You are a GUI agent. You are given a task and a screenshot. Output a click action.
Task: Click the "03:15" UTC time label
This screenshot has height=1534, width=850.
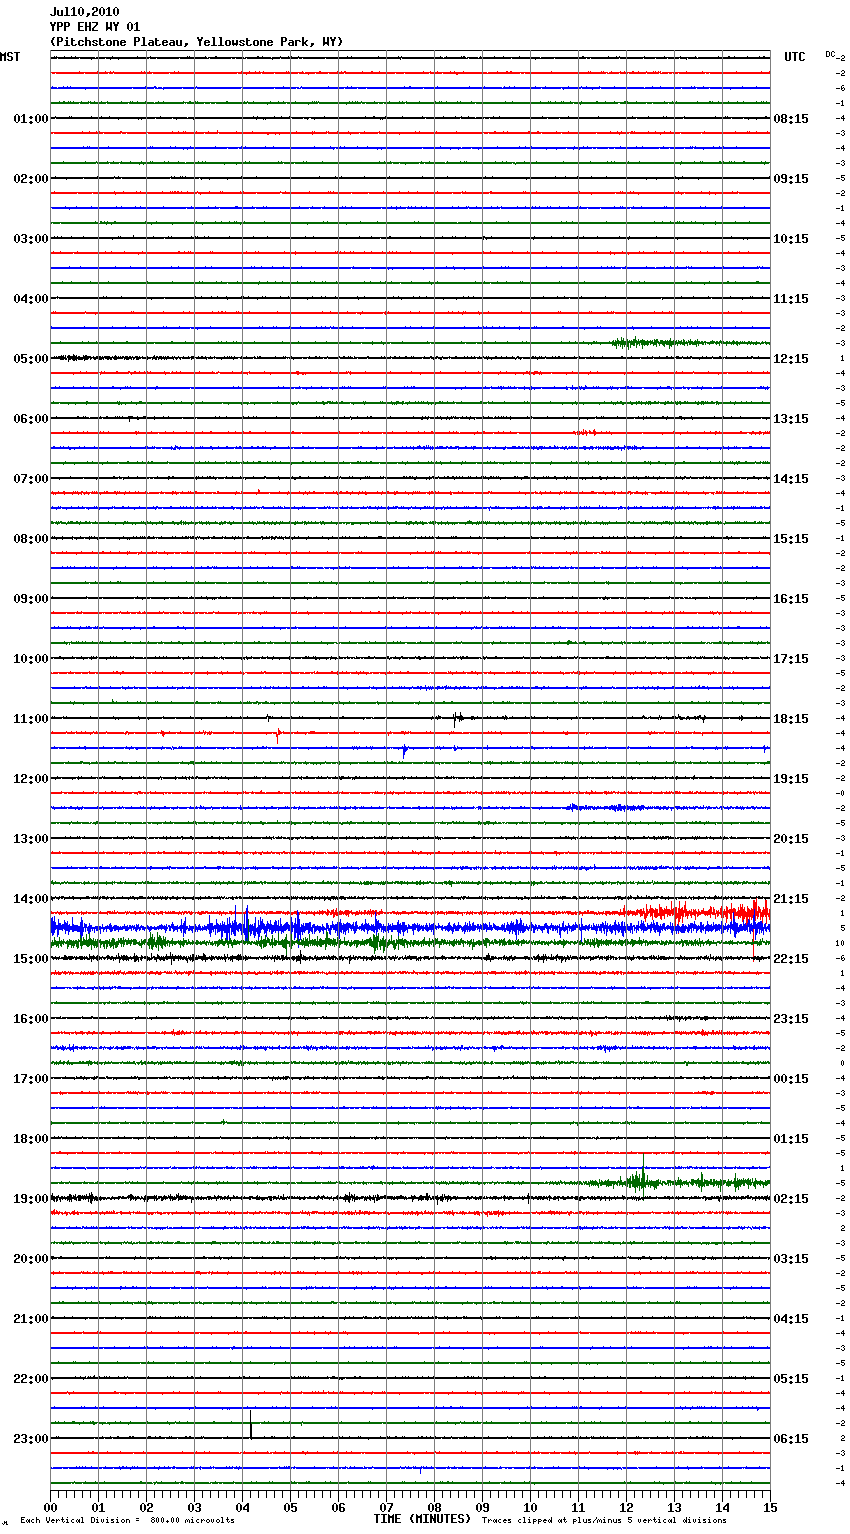pyautogui.click(x=791, y=1259)
